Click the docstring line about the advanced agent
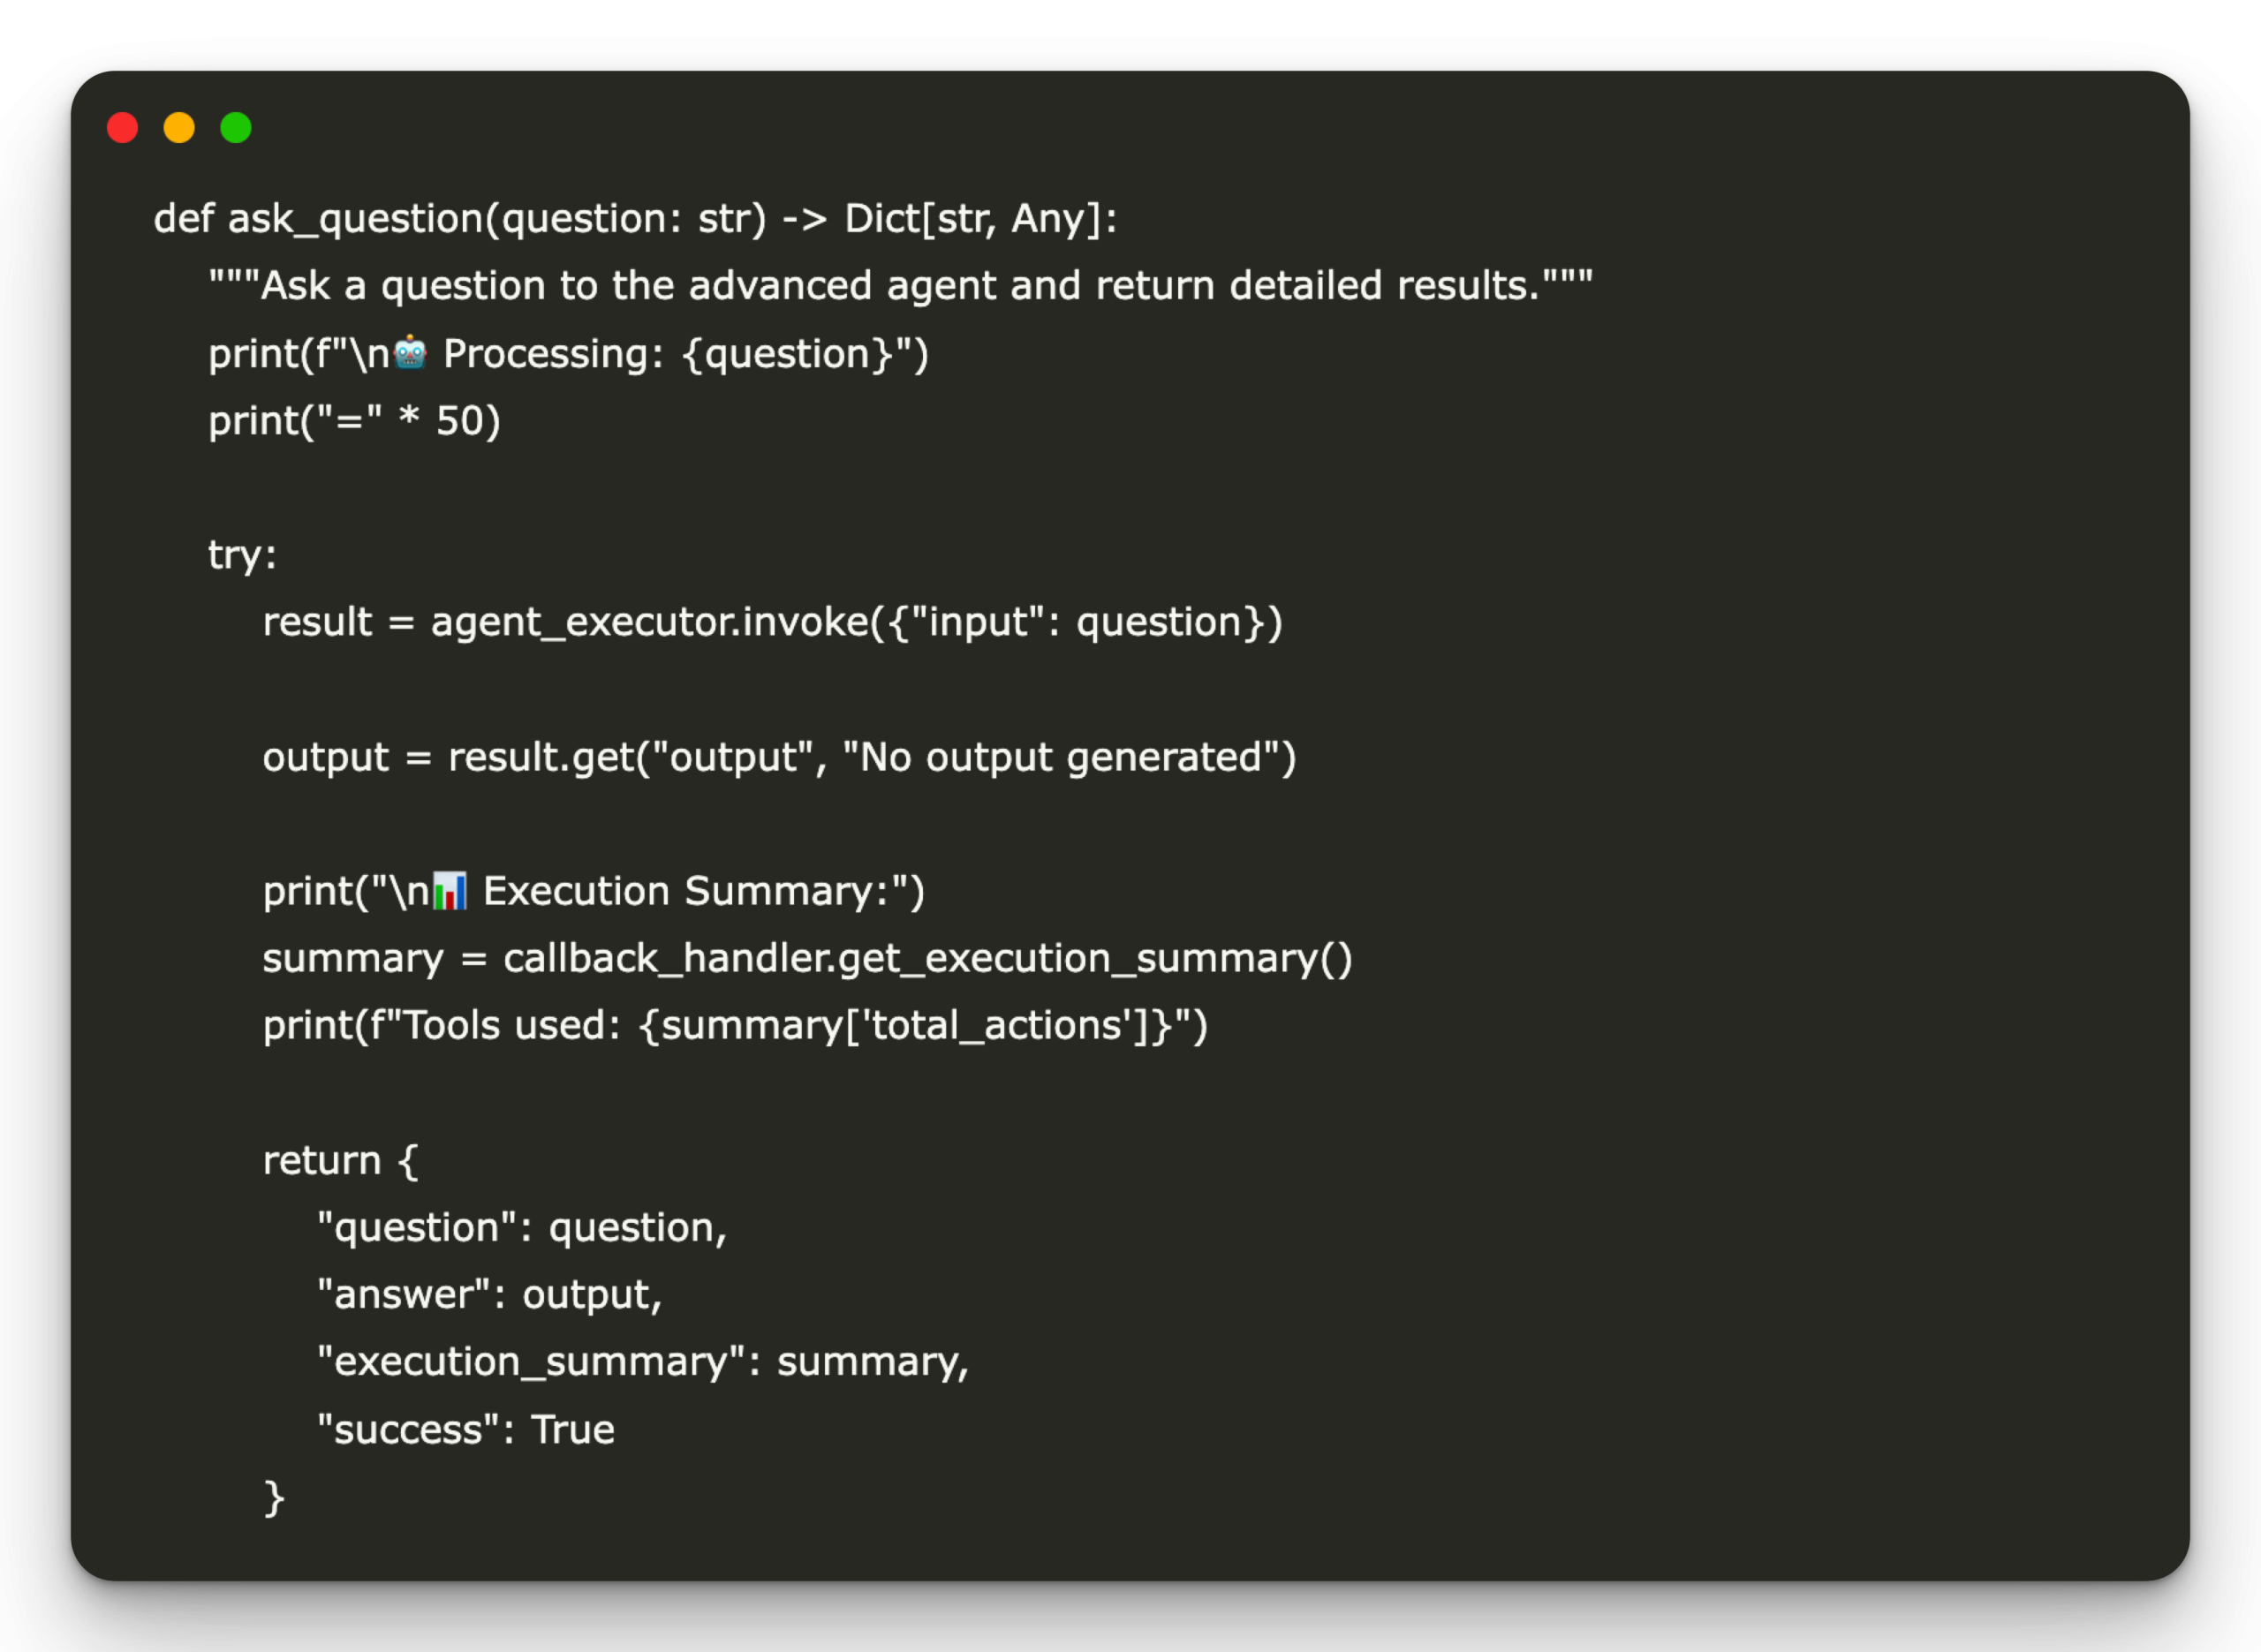This screenshot has height=1652, width=2261. 900,286
